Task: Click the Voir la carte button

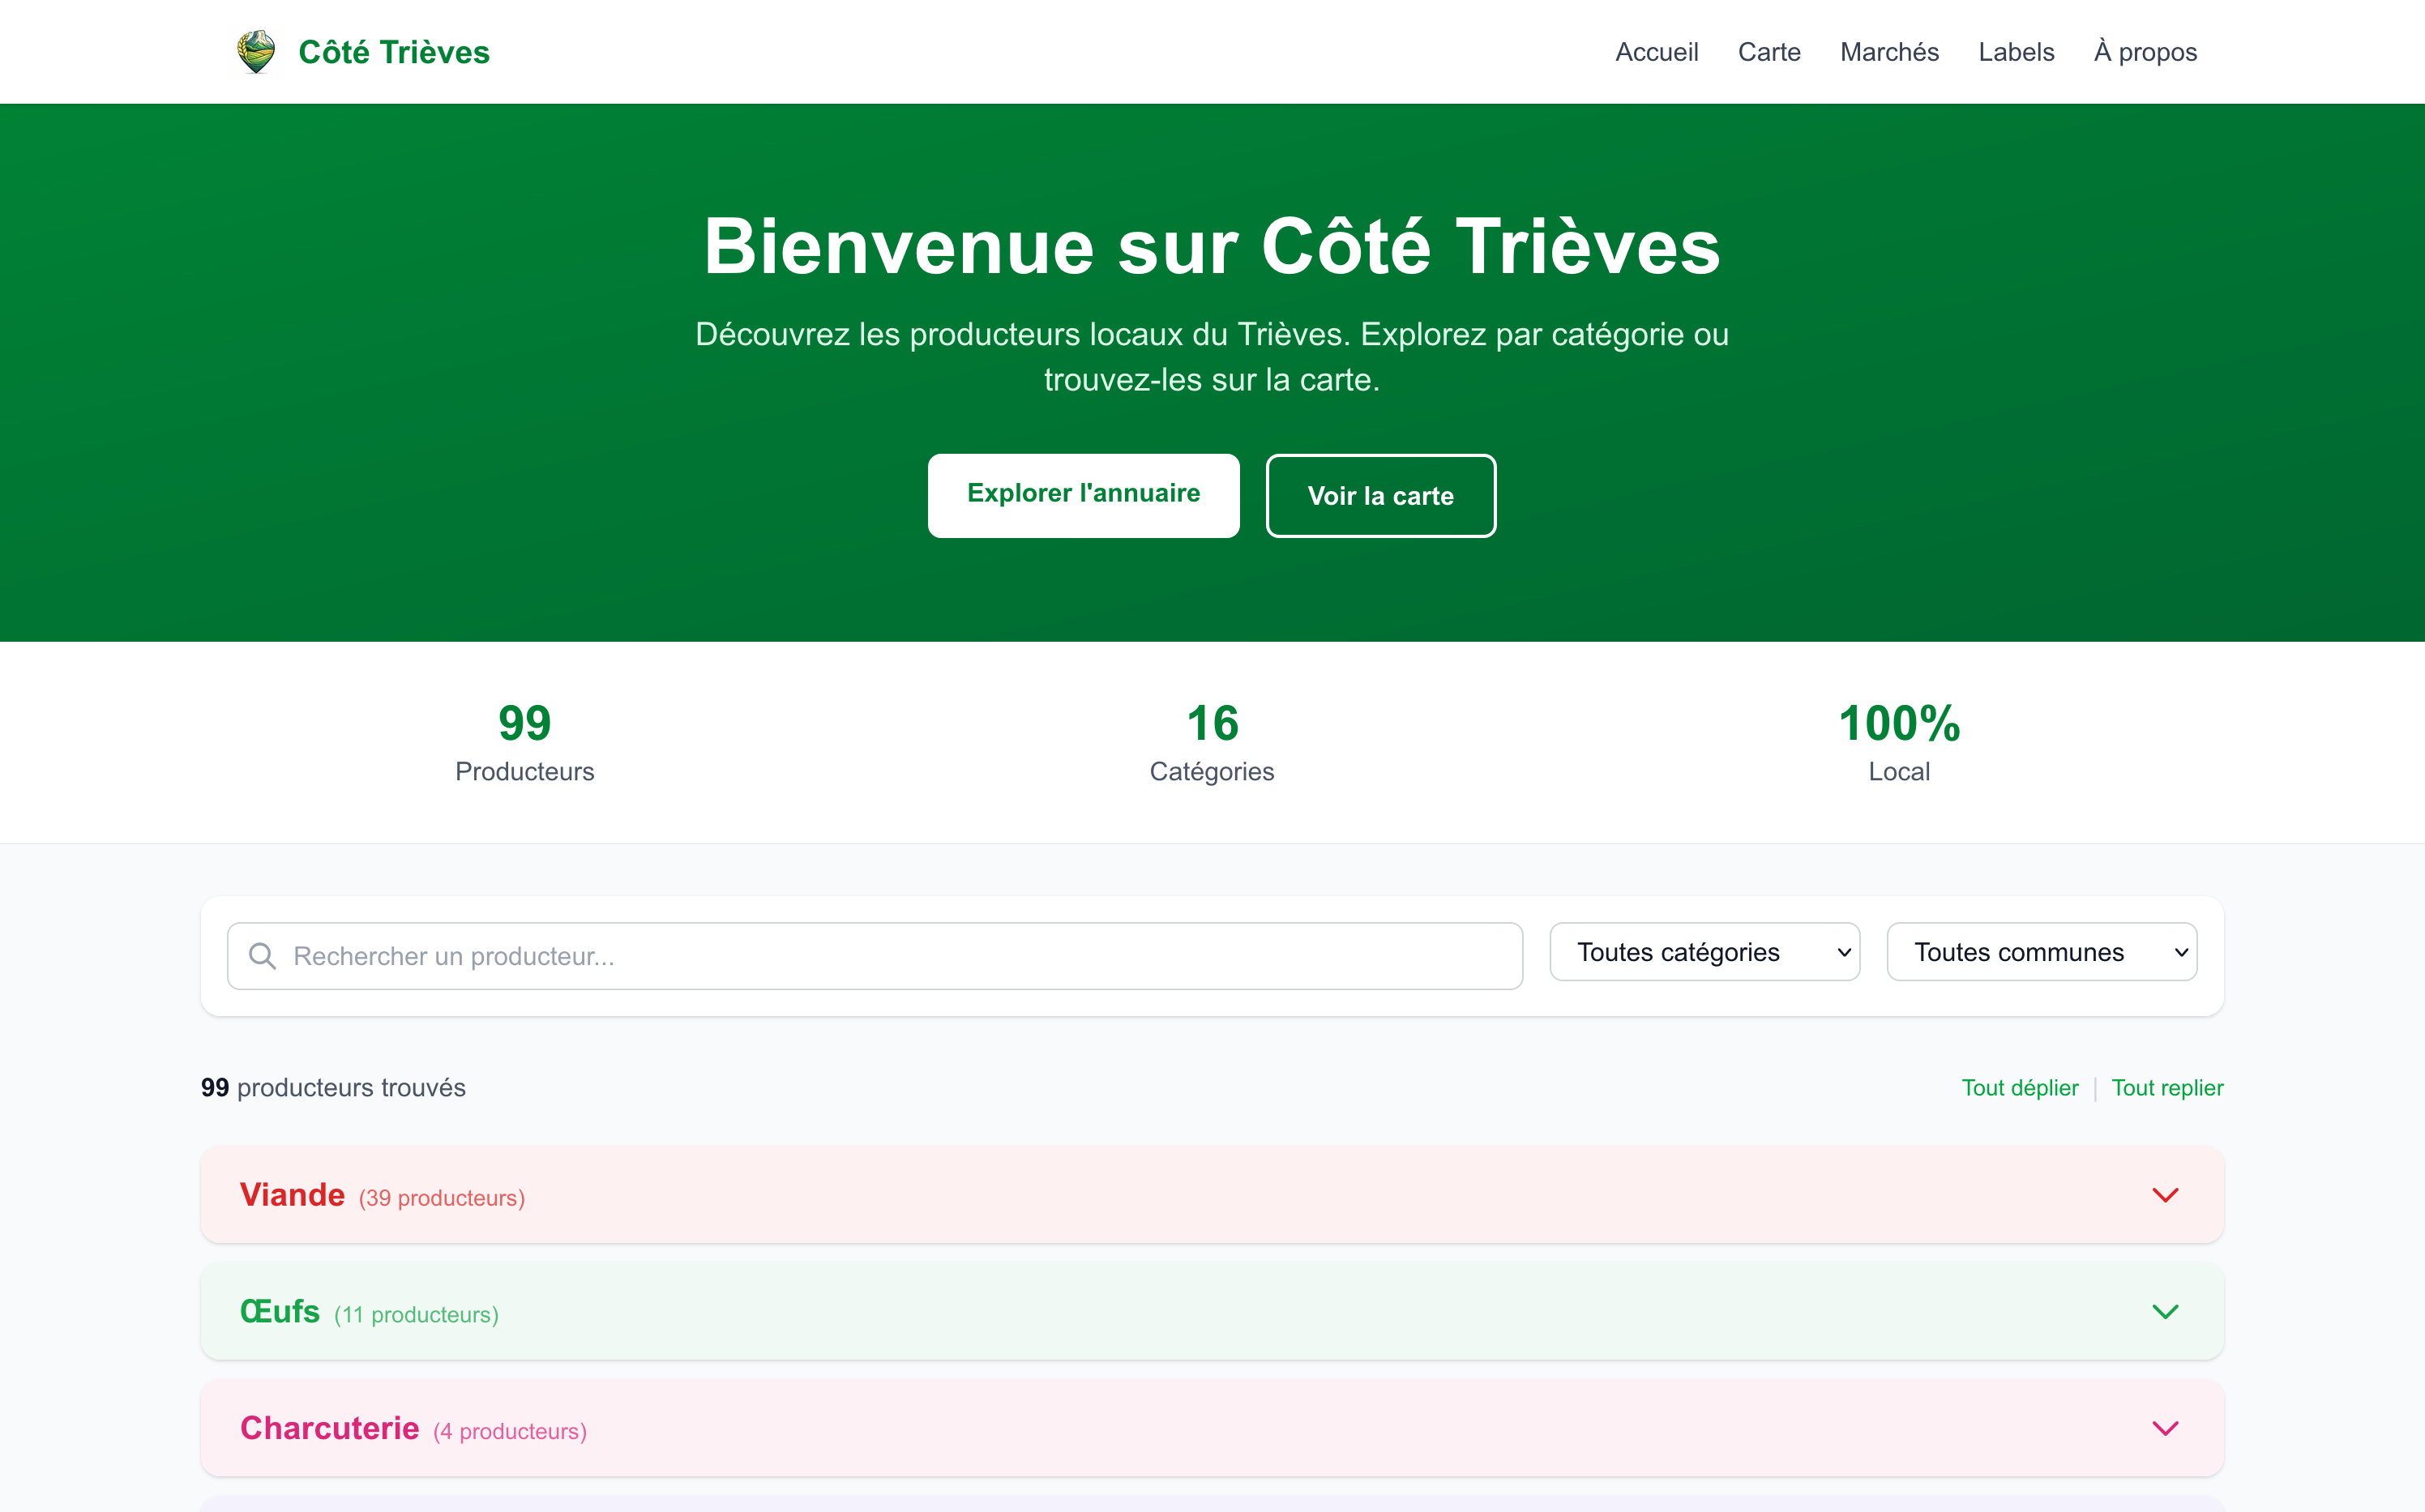Action: pos(1381,495)
